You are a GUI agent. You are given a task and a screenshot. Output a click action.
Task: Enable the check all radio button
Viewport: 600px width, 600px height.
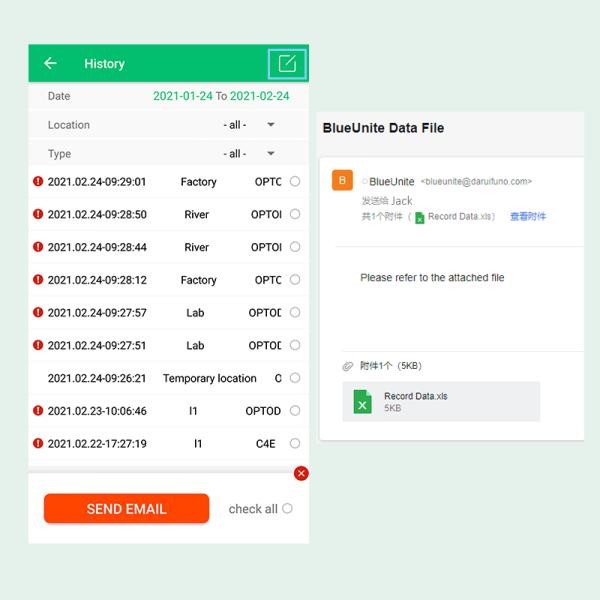pyautogui.click(x=287, y=508)
